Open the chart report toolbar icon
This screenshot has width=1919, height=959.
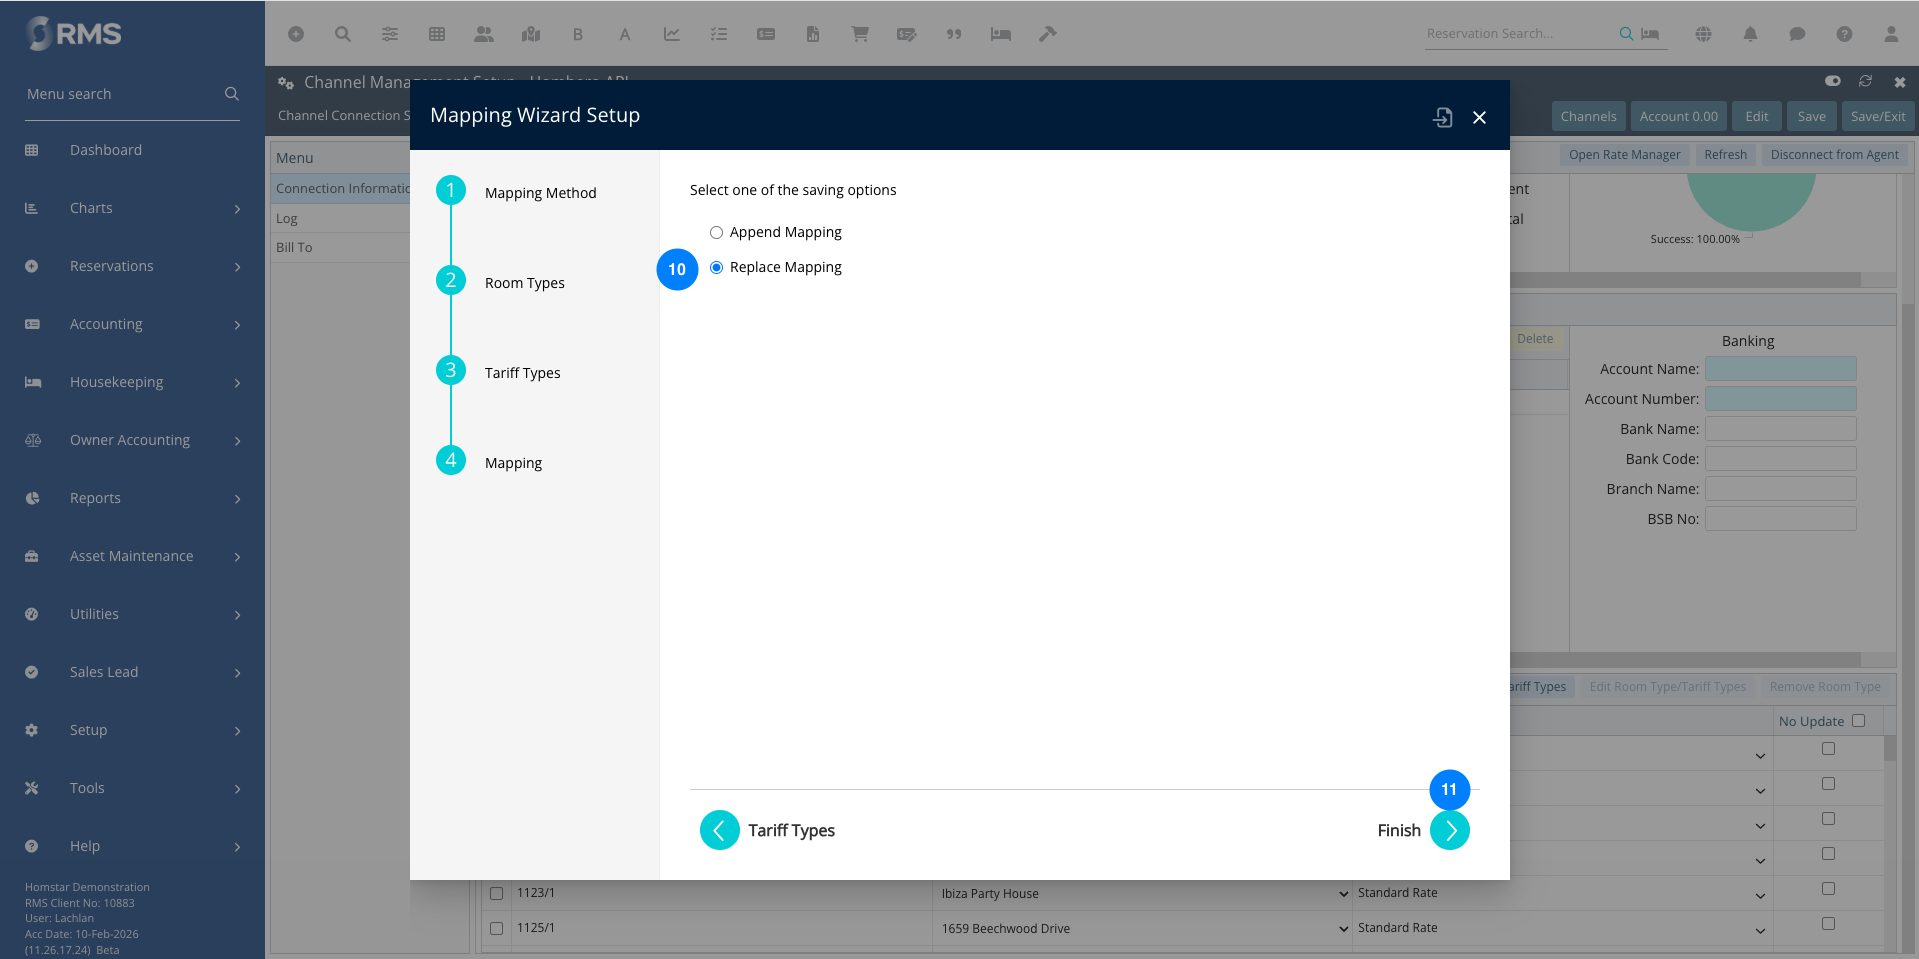[x=672, y=34]
